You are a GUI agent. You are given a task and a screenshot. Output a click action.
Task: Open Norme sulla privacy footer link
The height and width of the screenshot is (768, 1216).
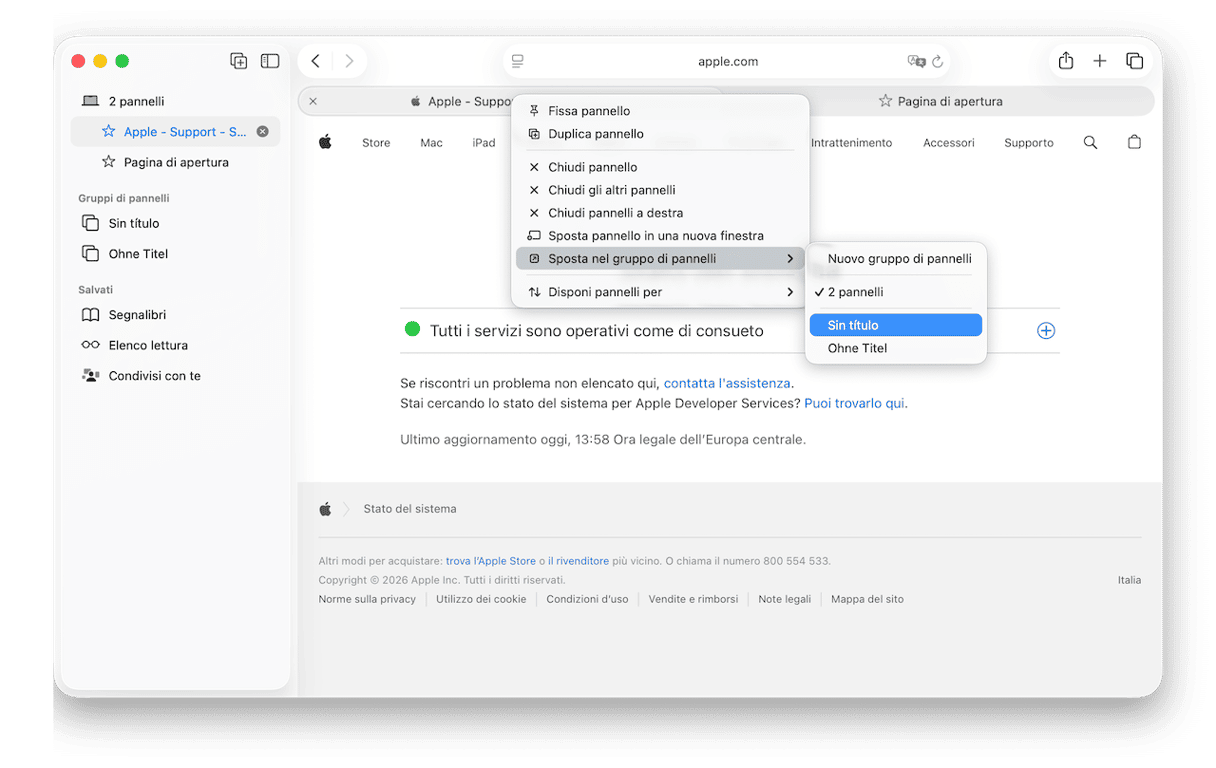click(367, 599)
